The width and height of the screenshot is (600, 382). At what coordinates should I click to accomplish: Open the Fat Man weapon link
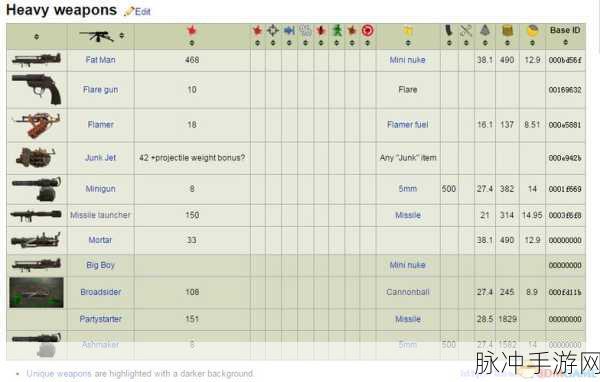(100, 60)
